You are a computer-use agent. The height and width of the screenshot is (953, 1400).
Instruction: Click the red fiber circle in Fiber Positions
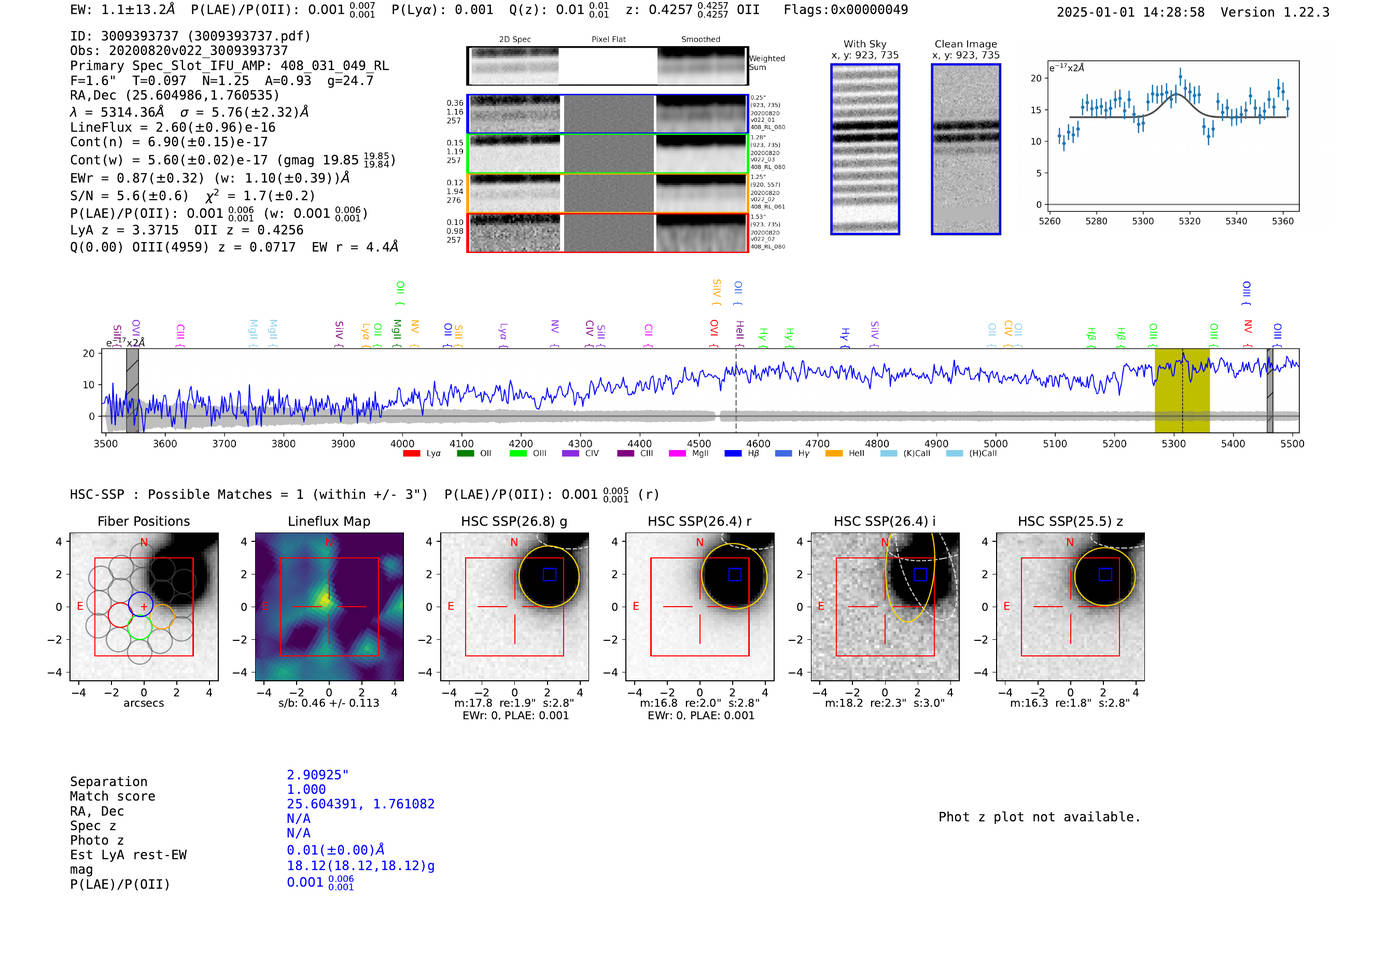click(119, 615)
